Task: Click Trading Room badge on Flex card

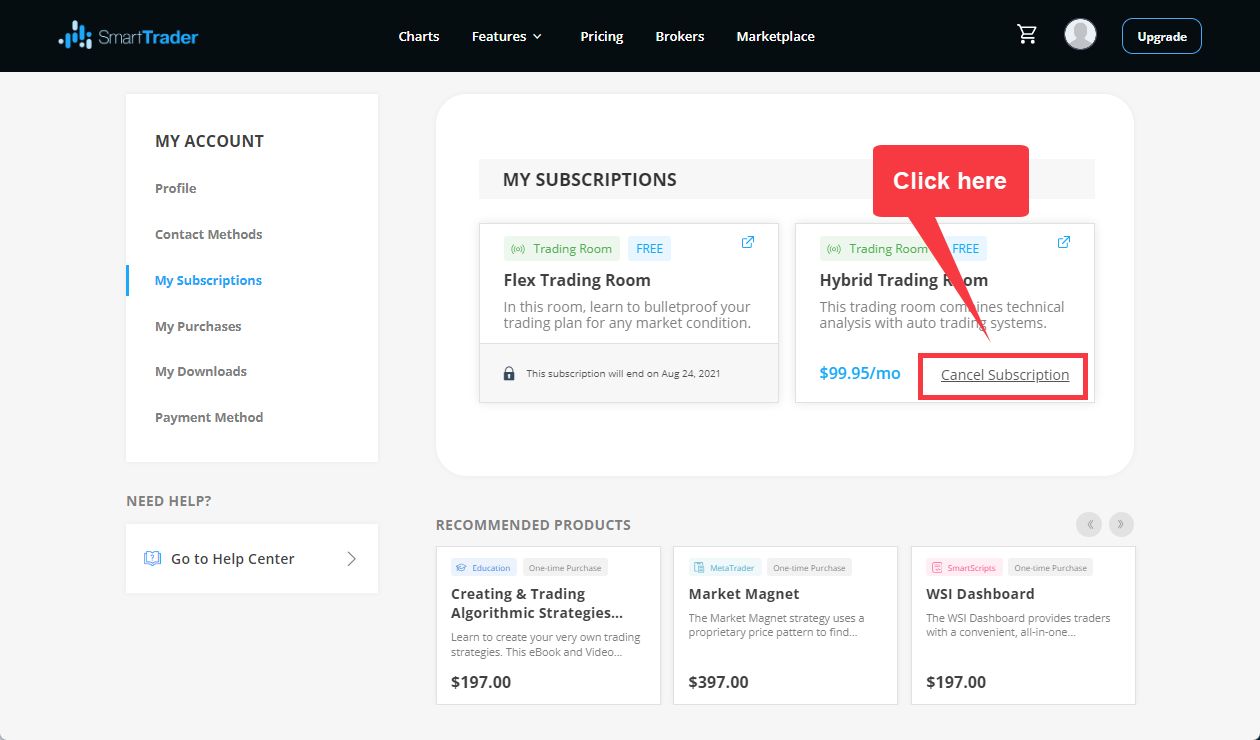Action: pyautogui.click(x=562, y=249)
